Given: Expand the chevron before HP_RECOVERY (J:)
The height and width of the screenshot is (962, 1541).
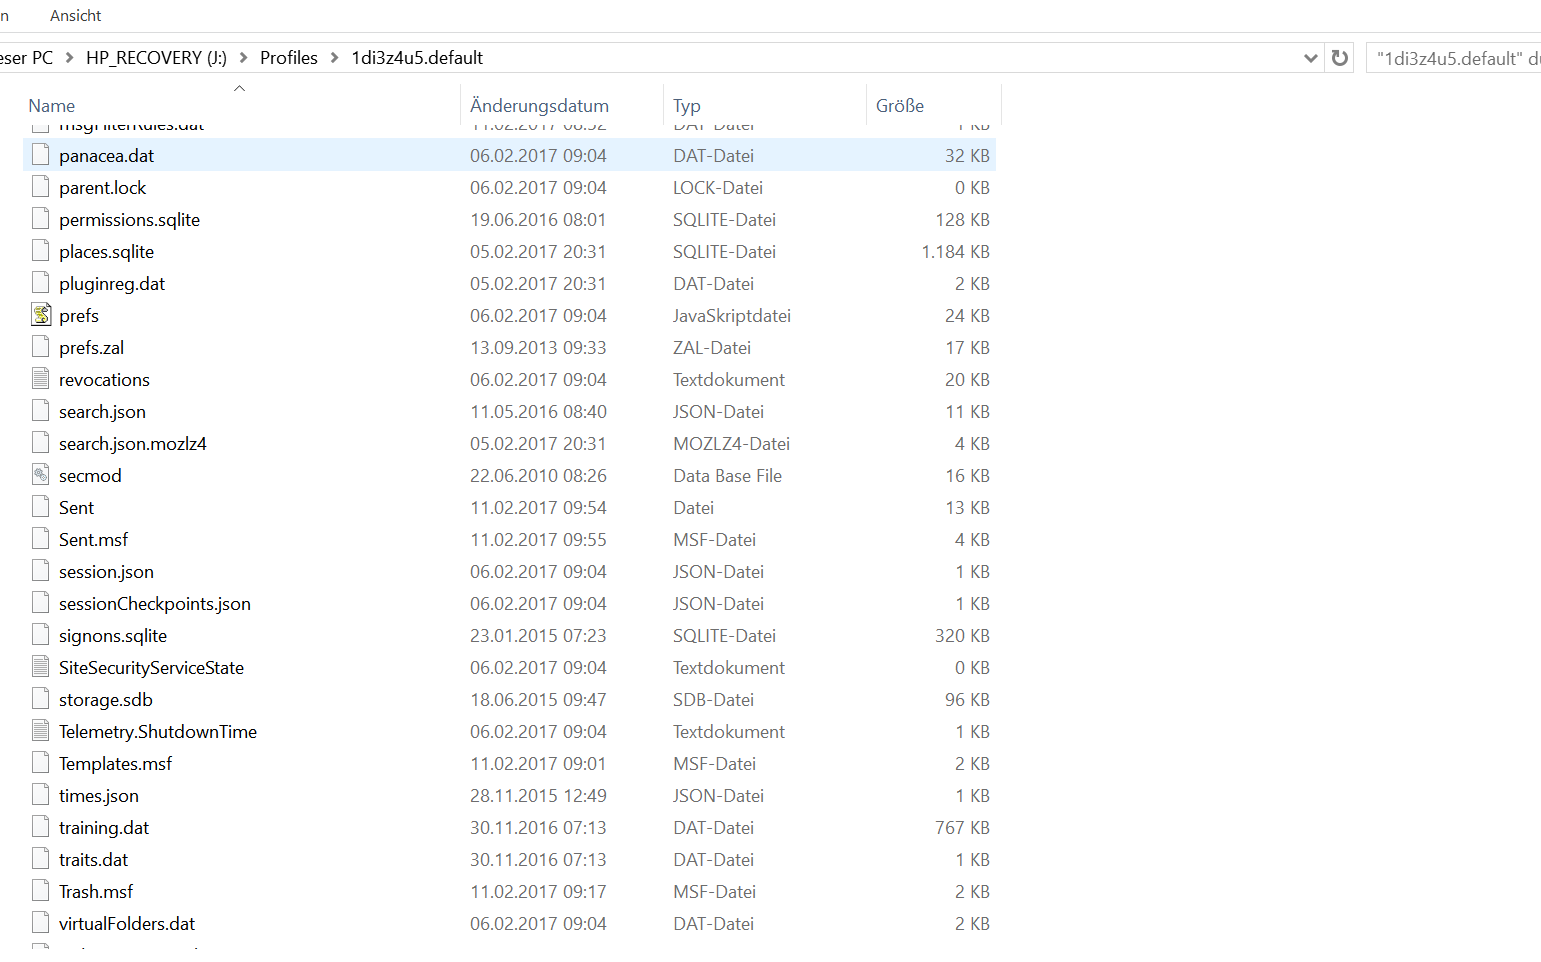Looking at the screenshot, I should click(69, 58).
